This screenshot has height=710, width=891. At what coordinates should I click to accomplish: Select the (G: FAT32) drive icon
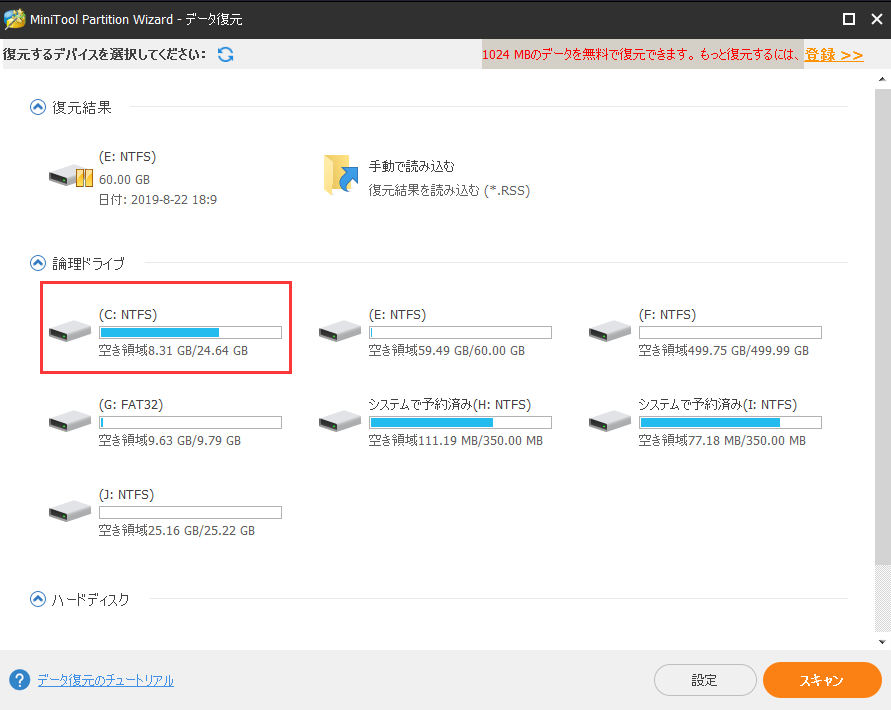click(x=69, y=418)
